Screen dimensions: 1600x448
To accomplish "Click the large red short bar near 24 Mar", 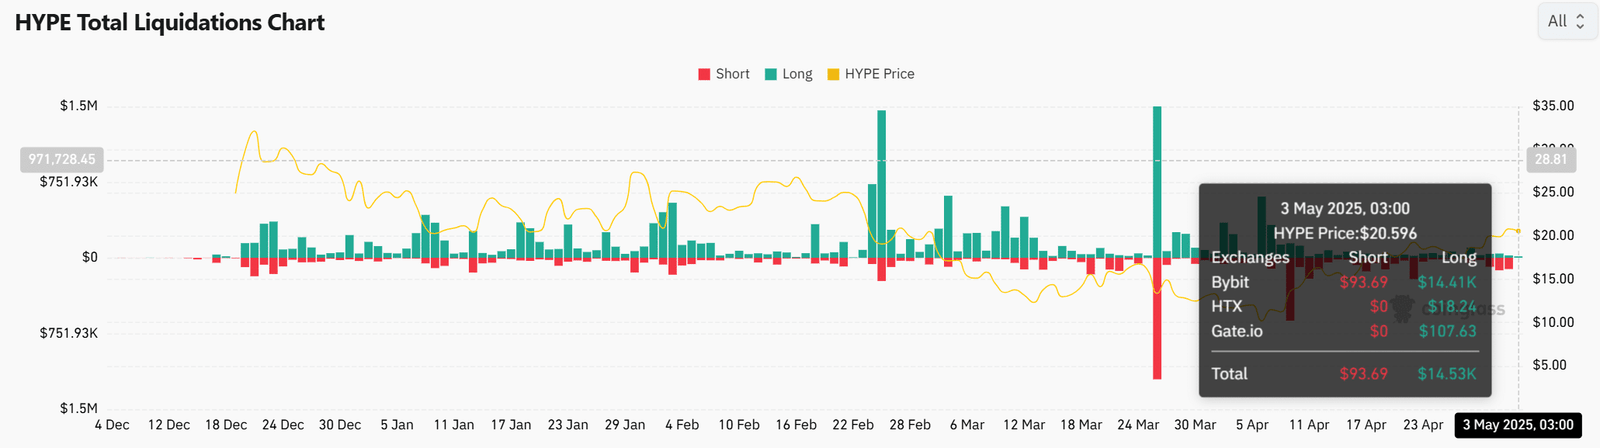I will (1157, 318).
